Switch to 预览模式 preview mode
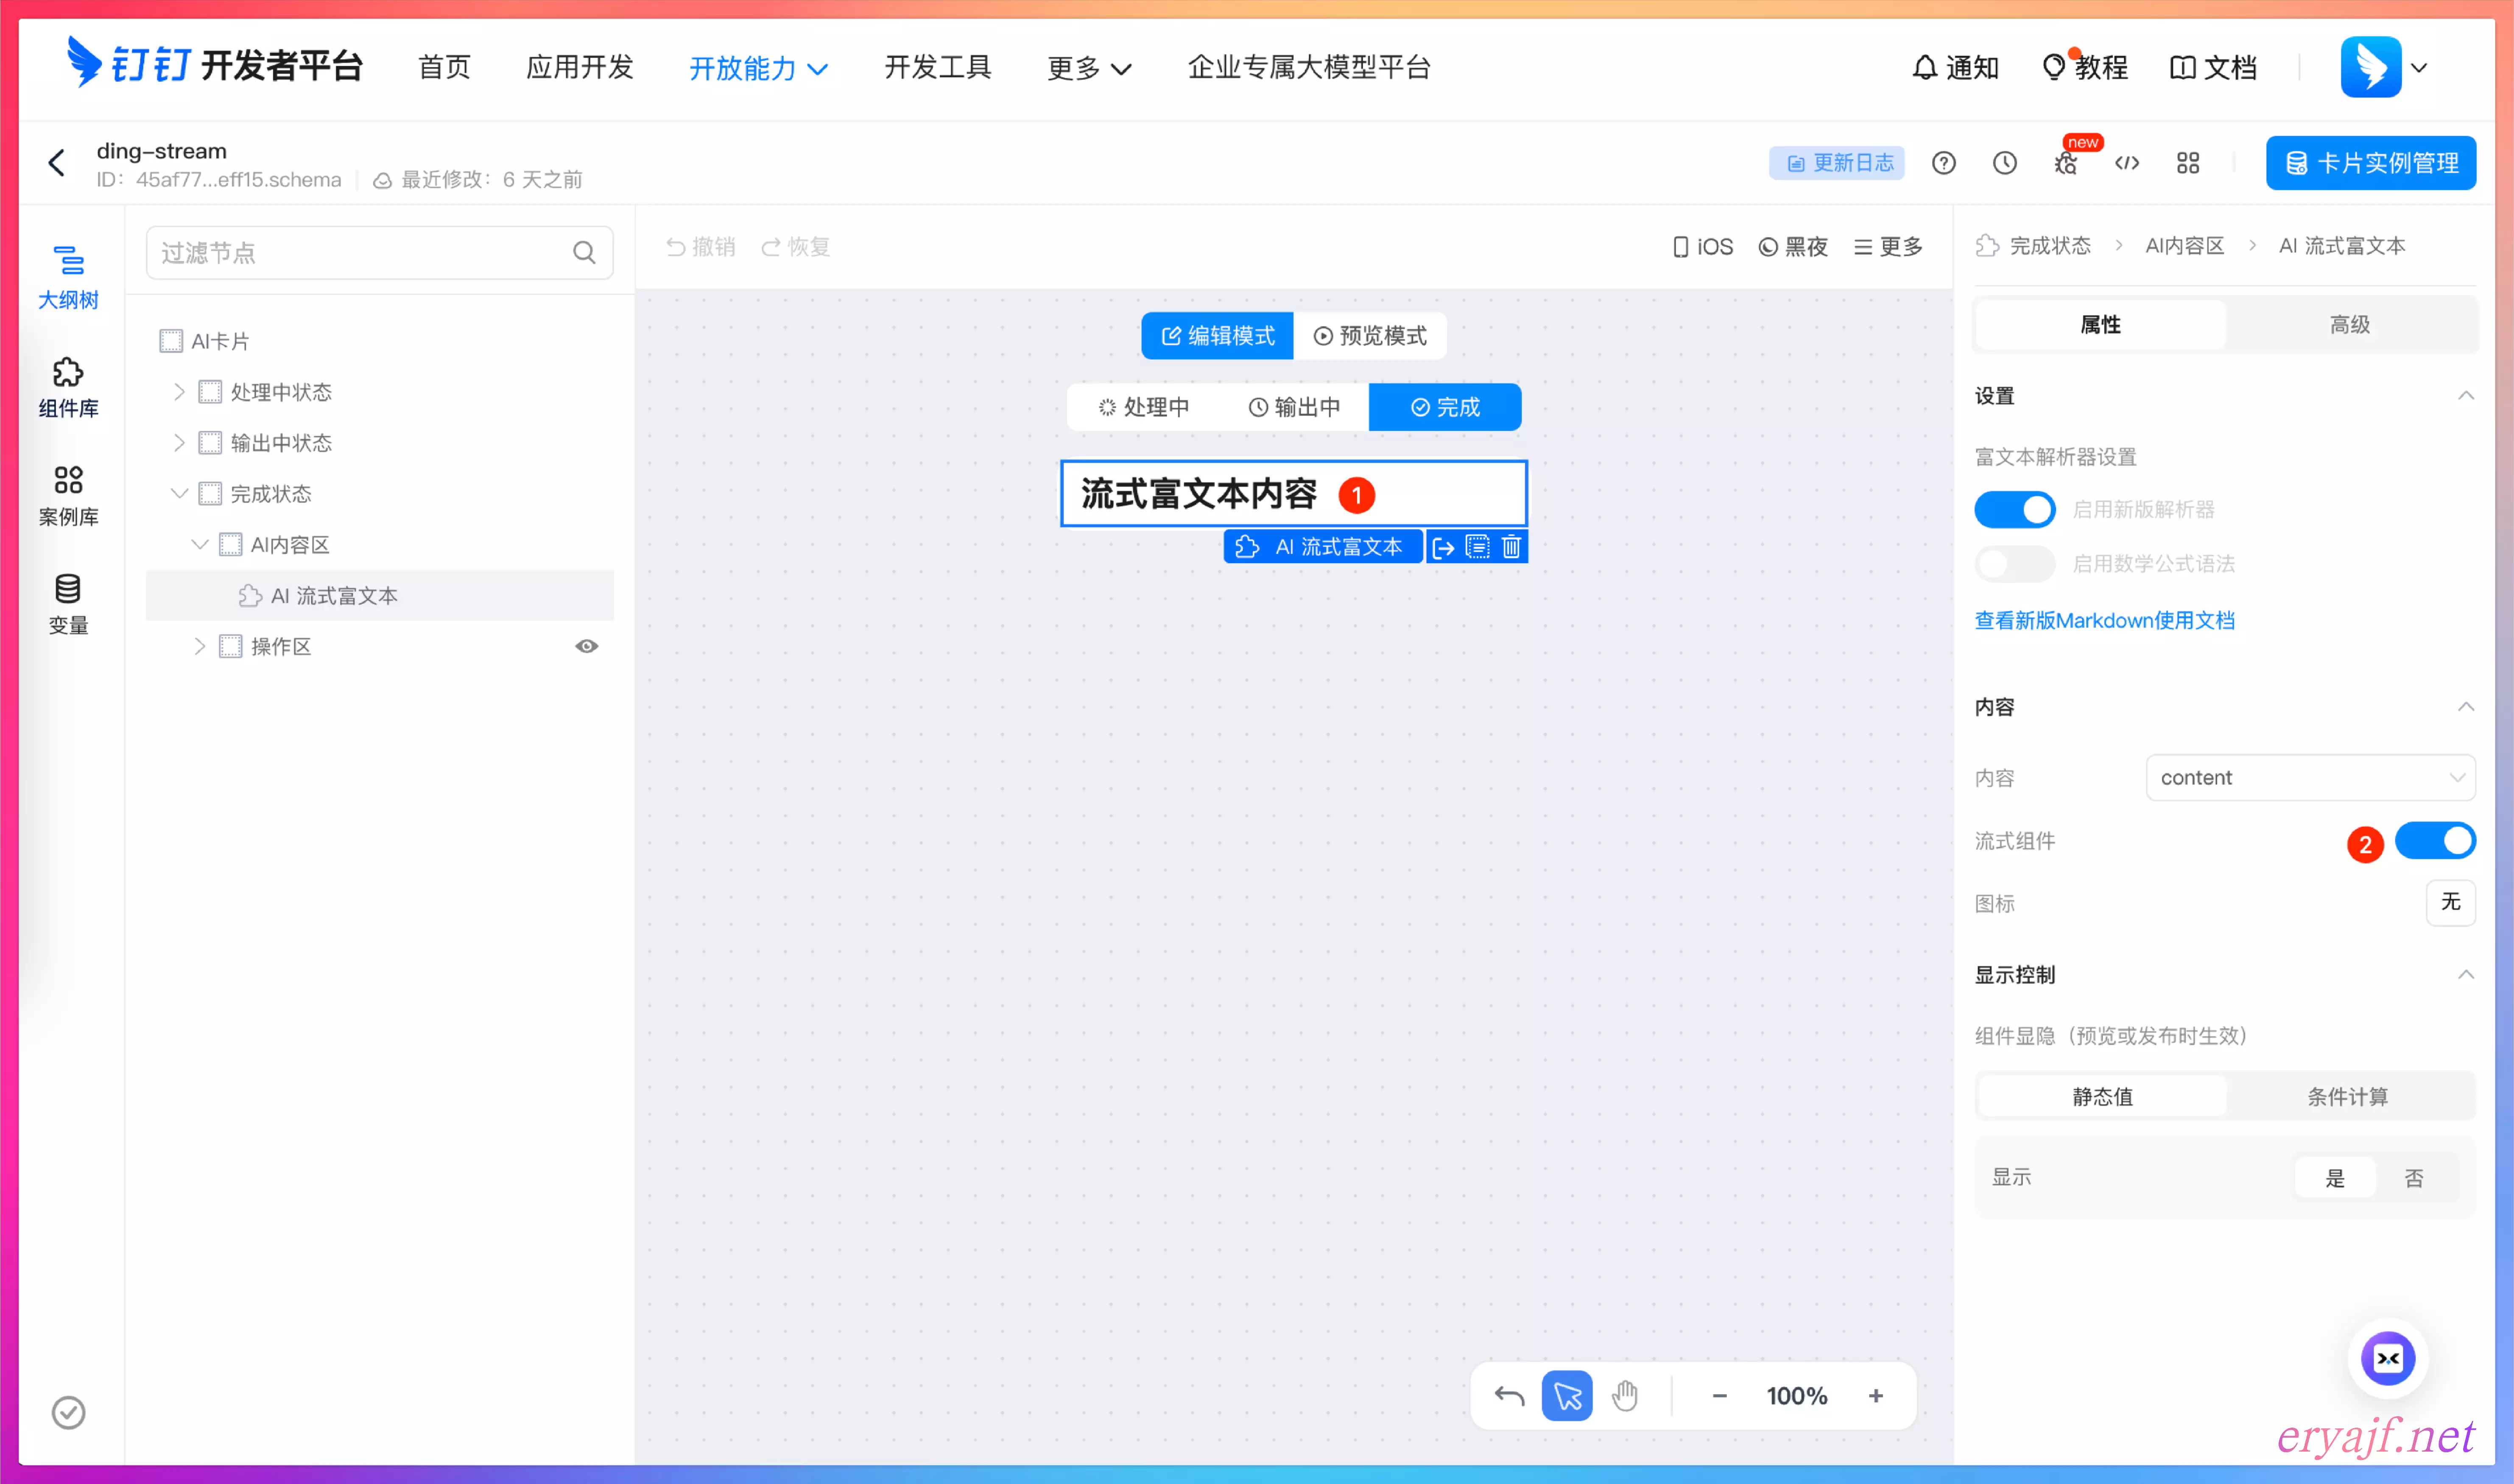 1370,336
